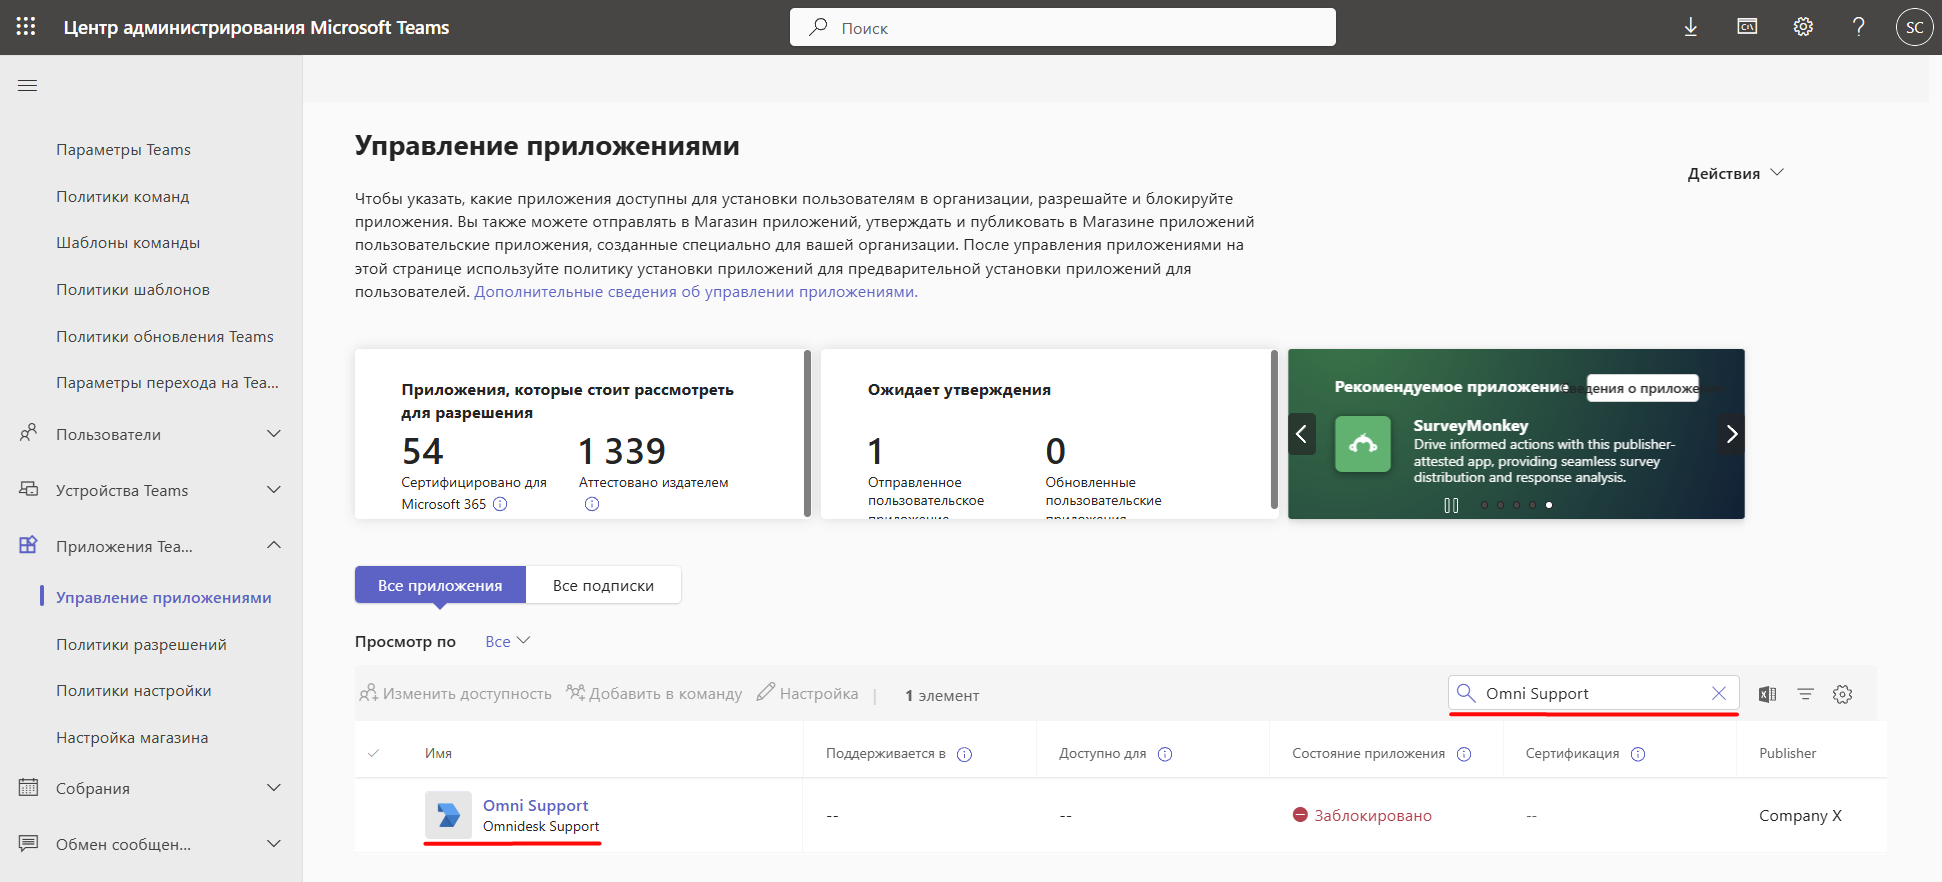
Task: Open column settings gear icon
Action: point(1843,694)
